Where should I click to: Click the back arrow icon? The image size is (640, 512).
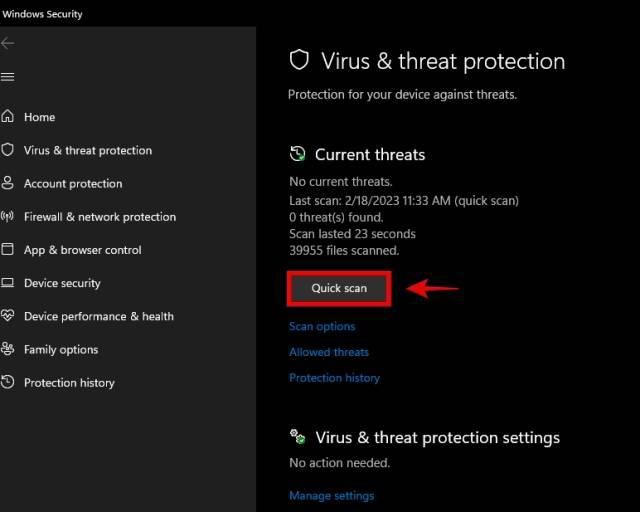point(8,43)
